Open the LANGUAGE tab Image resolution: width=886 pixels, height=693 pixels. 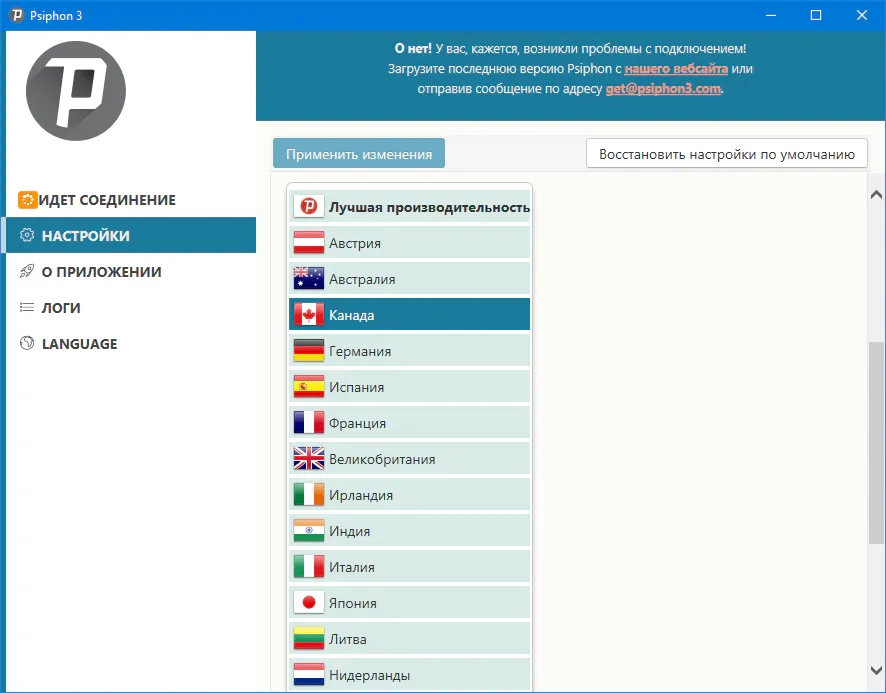click(131, 343)
